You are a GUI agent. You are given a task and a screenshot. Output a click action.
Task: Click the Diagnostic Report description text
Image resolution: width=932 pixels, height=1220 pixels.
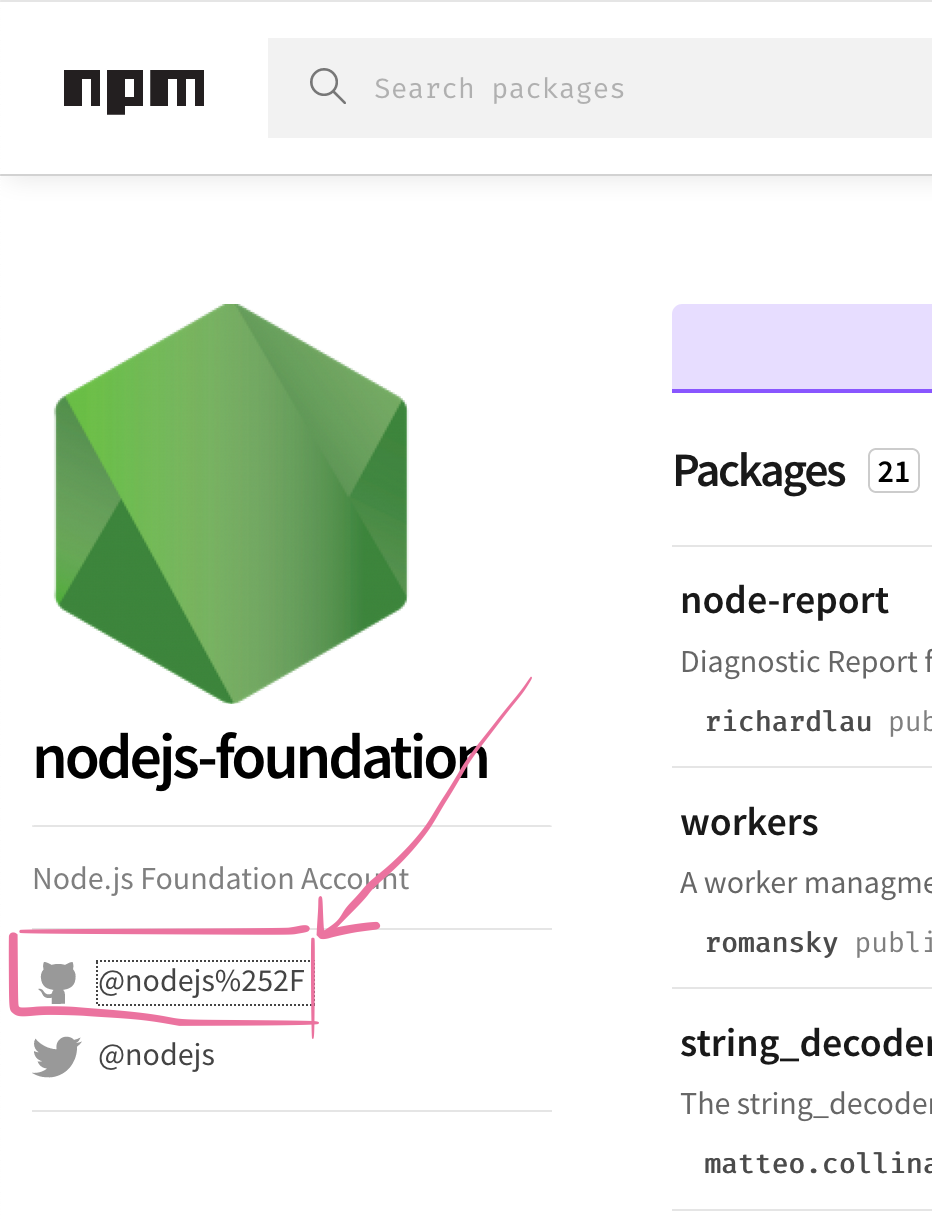point(806,662)
